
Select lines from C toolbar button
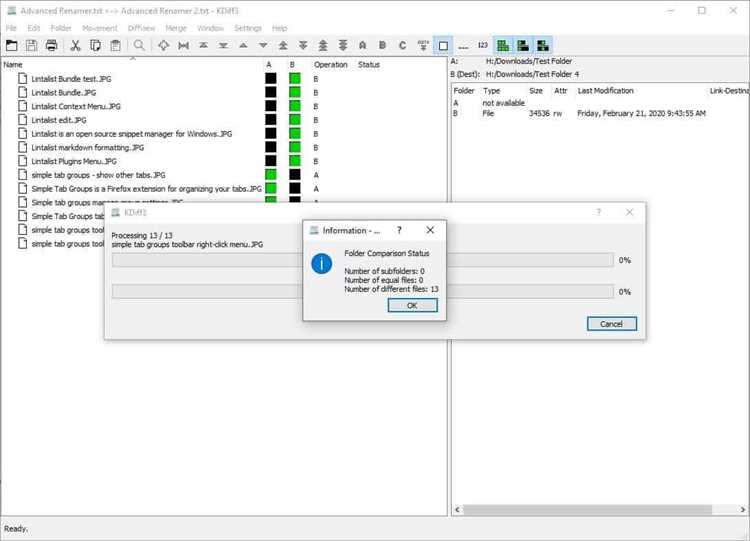tap(403, 45)
